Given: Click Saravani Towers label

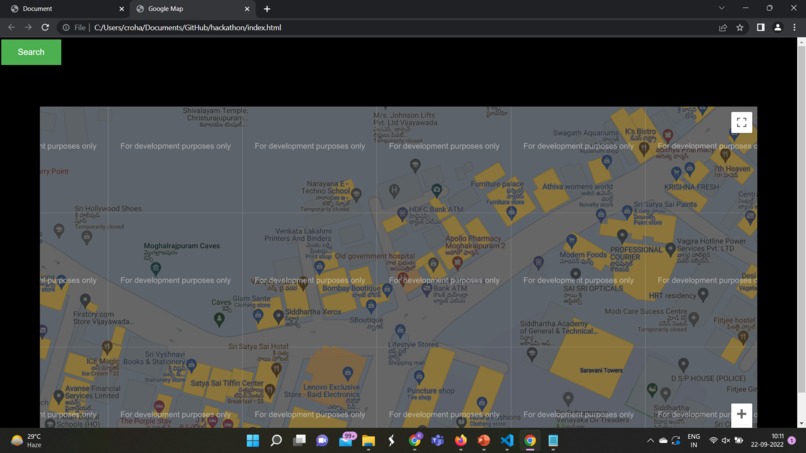Looking at the screenshot, I should pos(601,370).
